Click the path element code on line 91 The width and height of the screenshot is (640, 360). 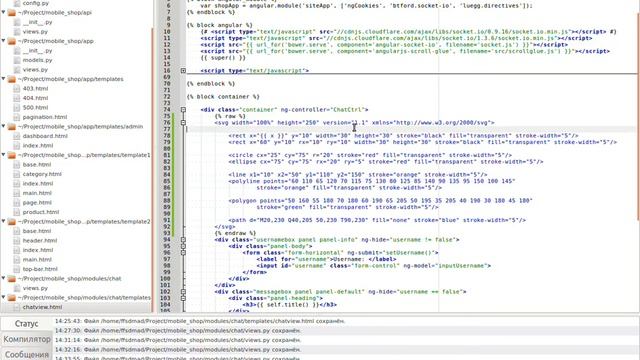(377, 220)
